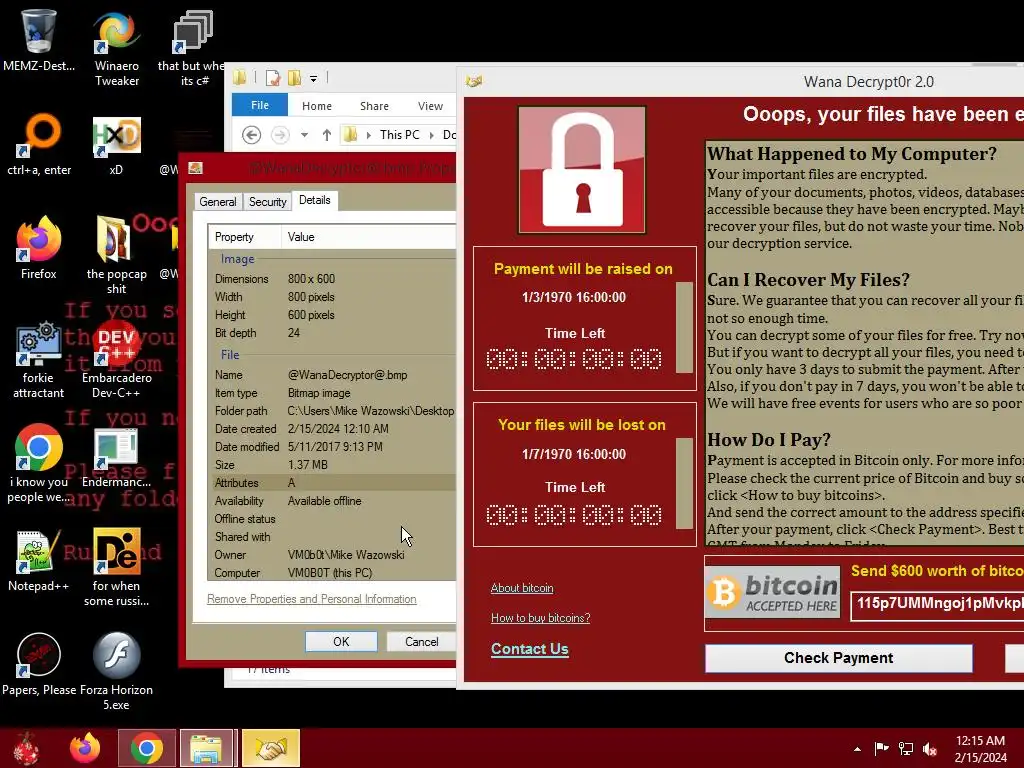Open the File tab in Explorer
The image size is (1024, 768).
[260, 105]
